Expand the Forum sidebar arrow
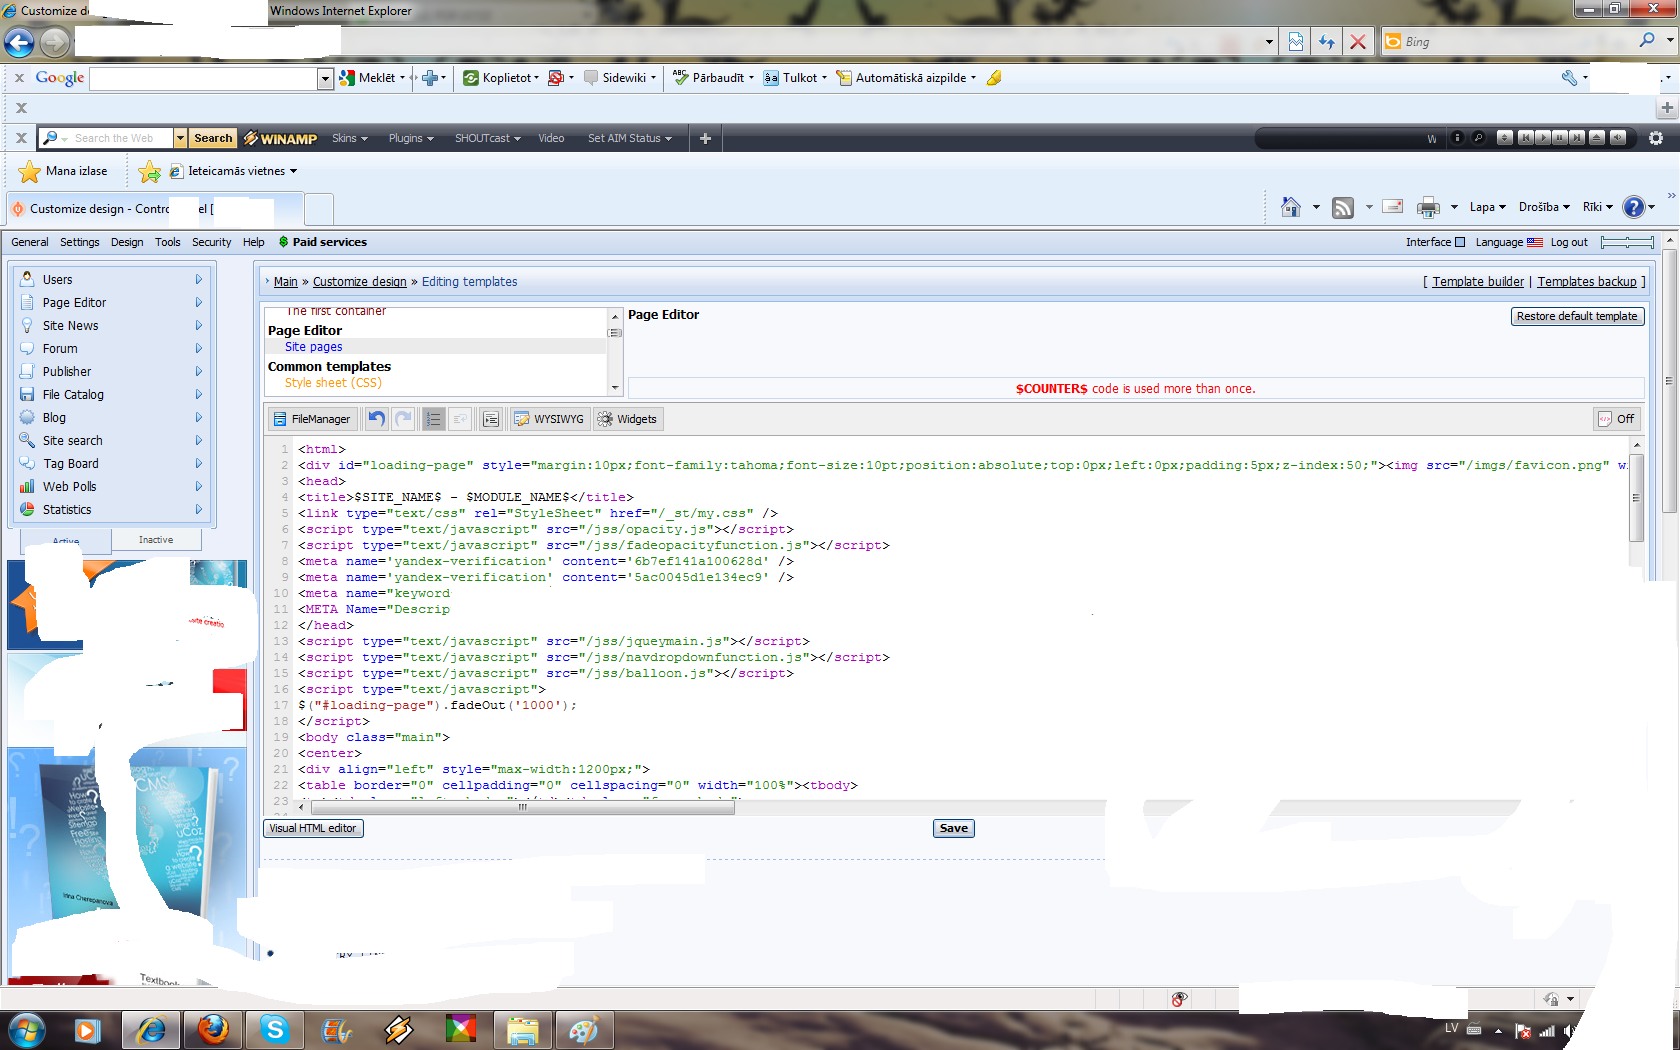 point(199,349)
